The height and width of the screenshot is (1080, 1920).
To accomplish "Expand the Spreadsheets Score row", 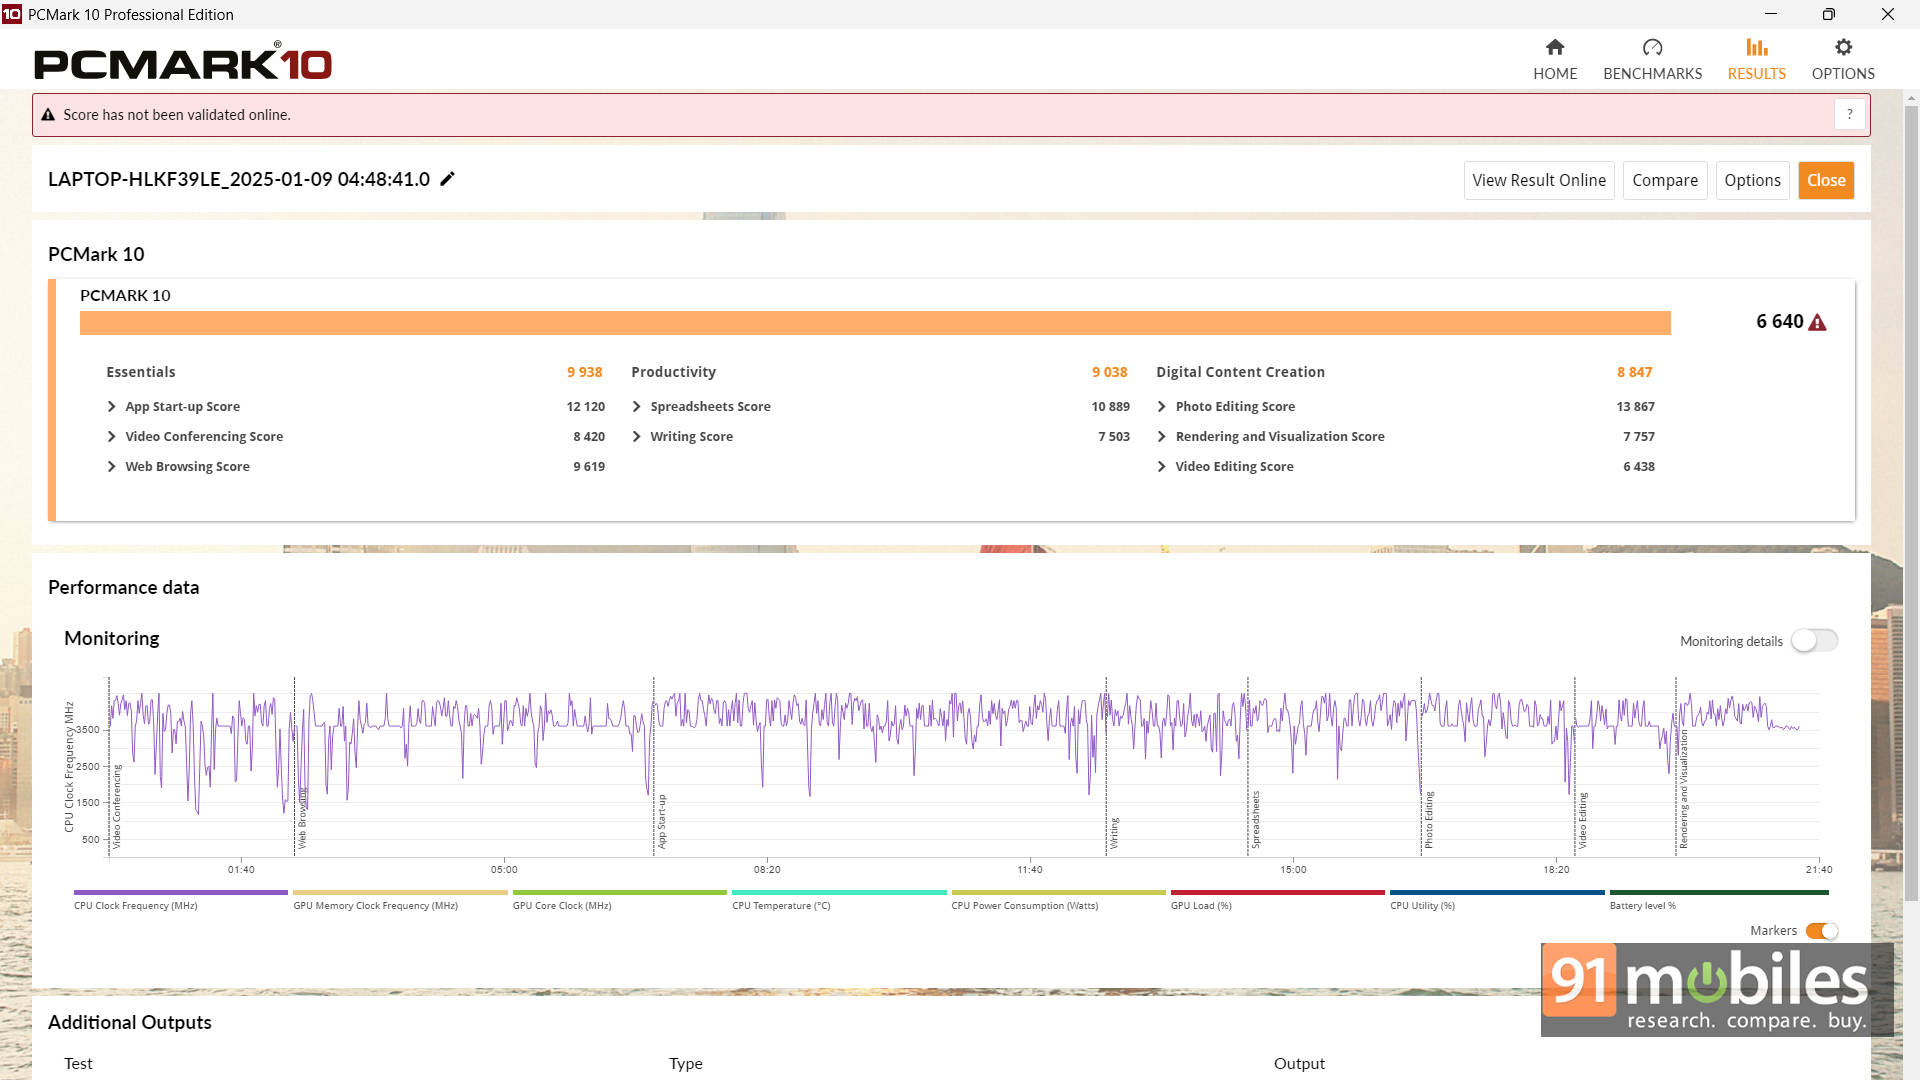I will 637,407.
